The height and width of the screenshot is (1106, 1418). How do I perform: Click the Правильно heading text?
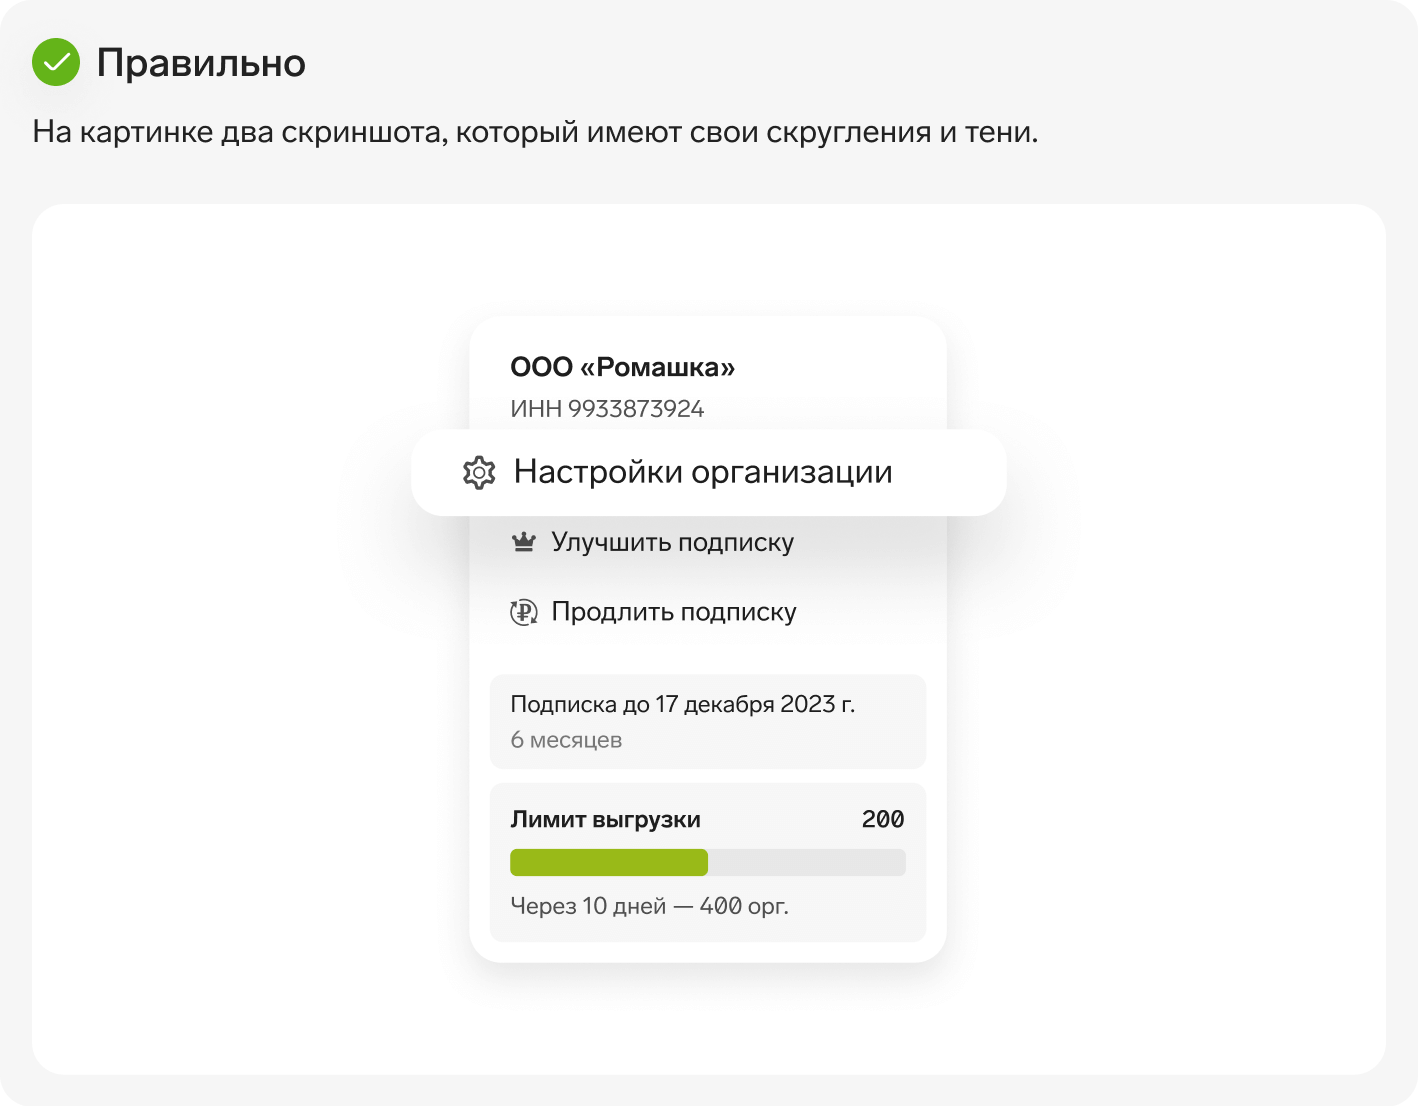tap(201, 63)
